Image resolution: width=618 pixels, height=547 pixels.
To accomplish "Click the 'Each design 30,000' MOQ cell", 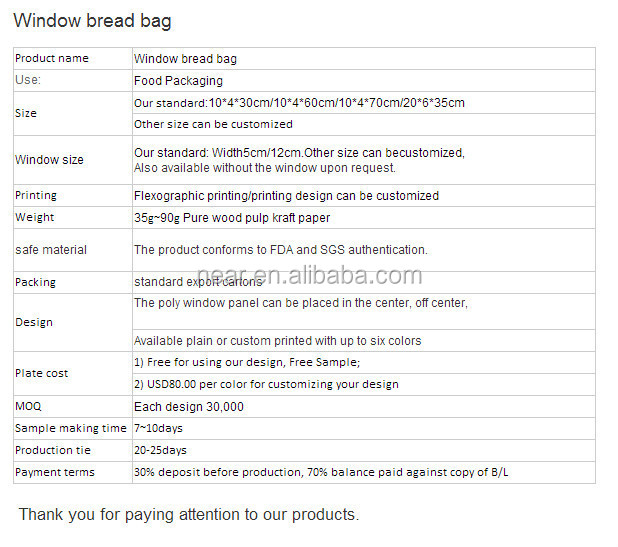I will 364,406.
